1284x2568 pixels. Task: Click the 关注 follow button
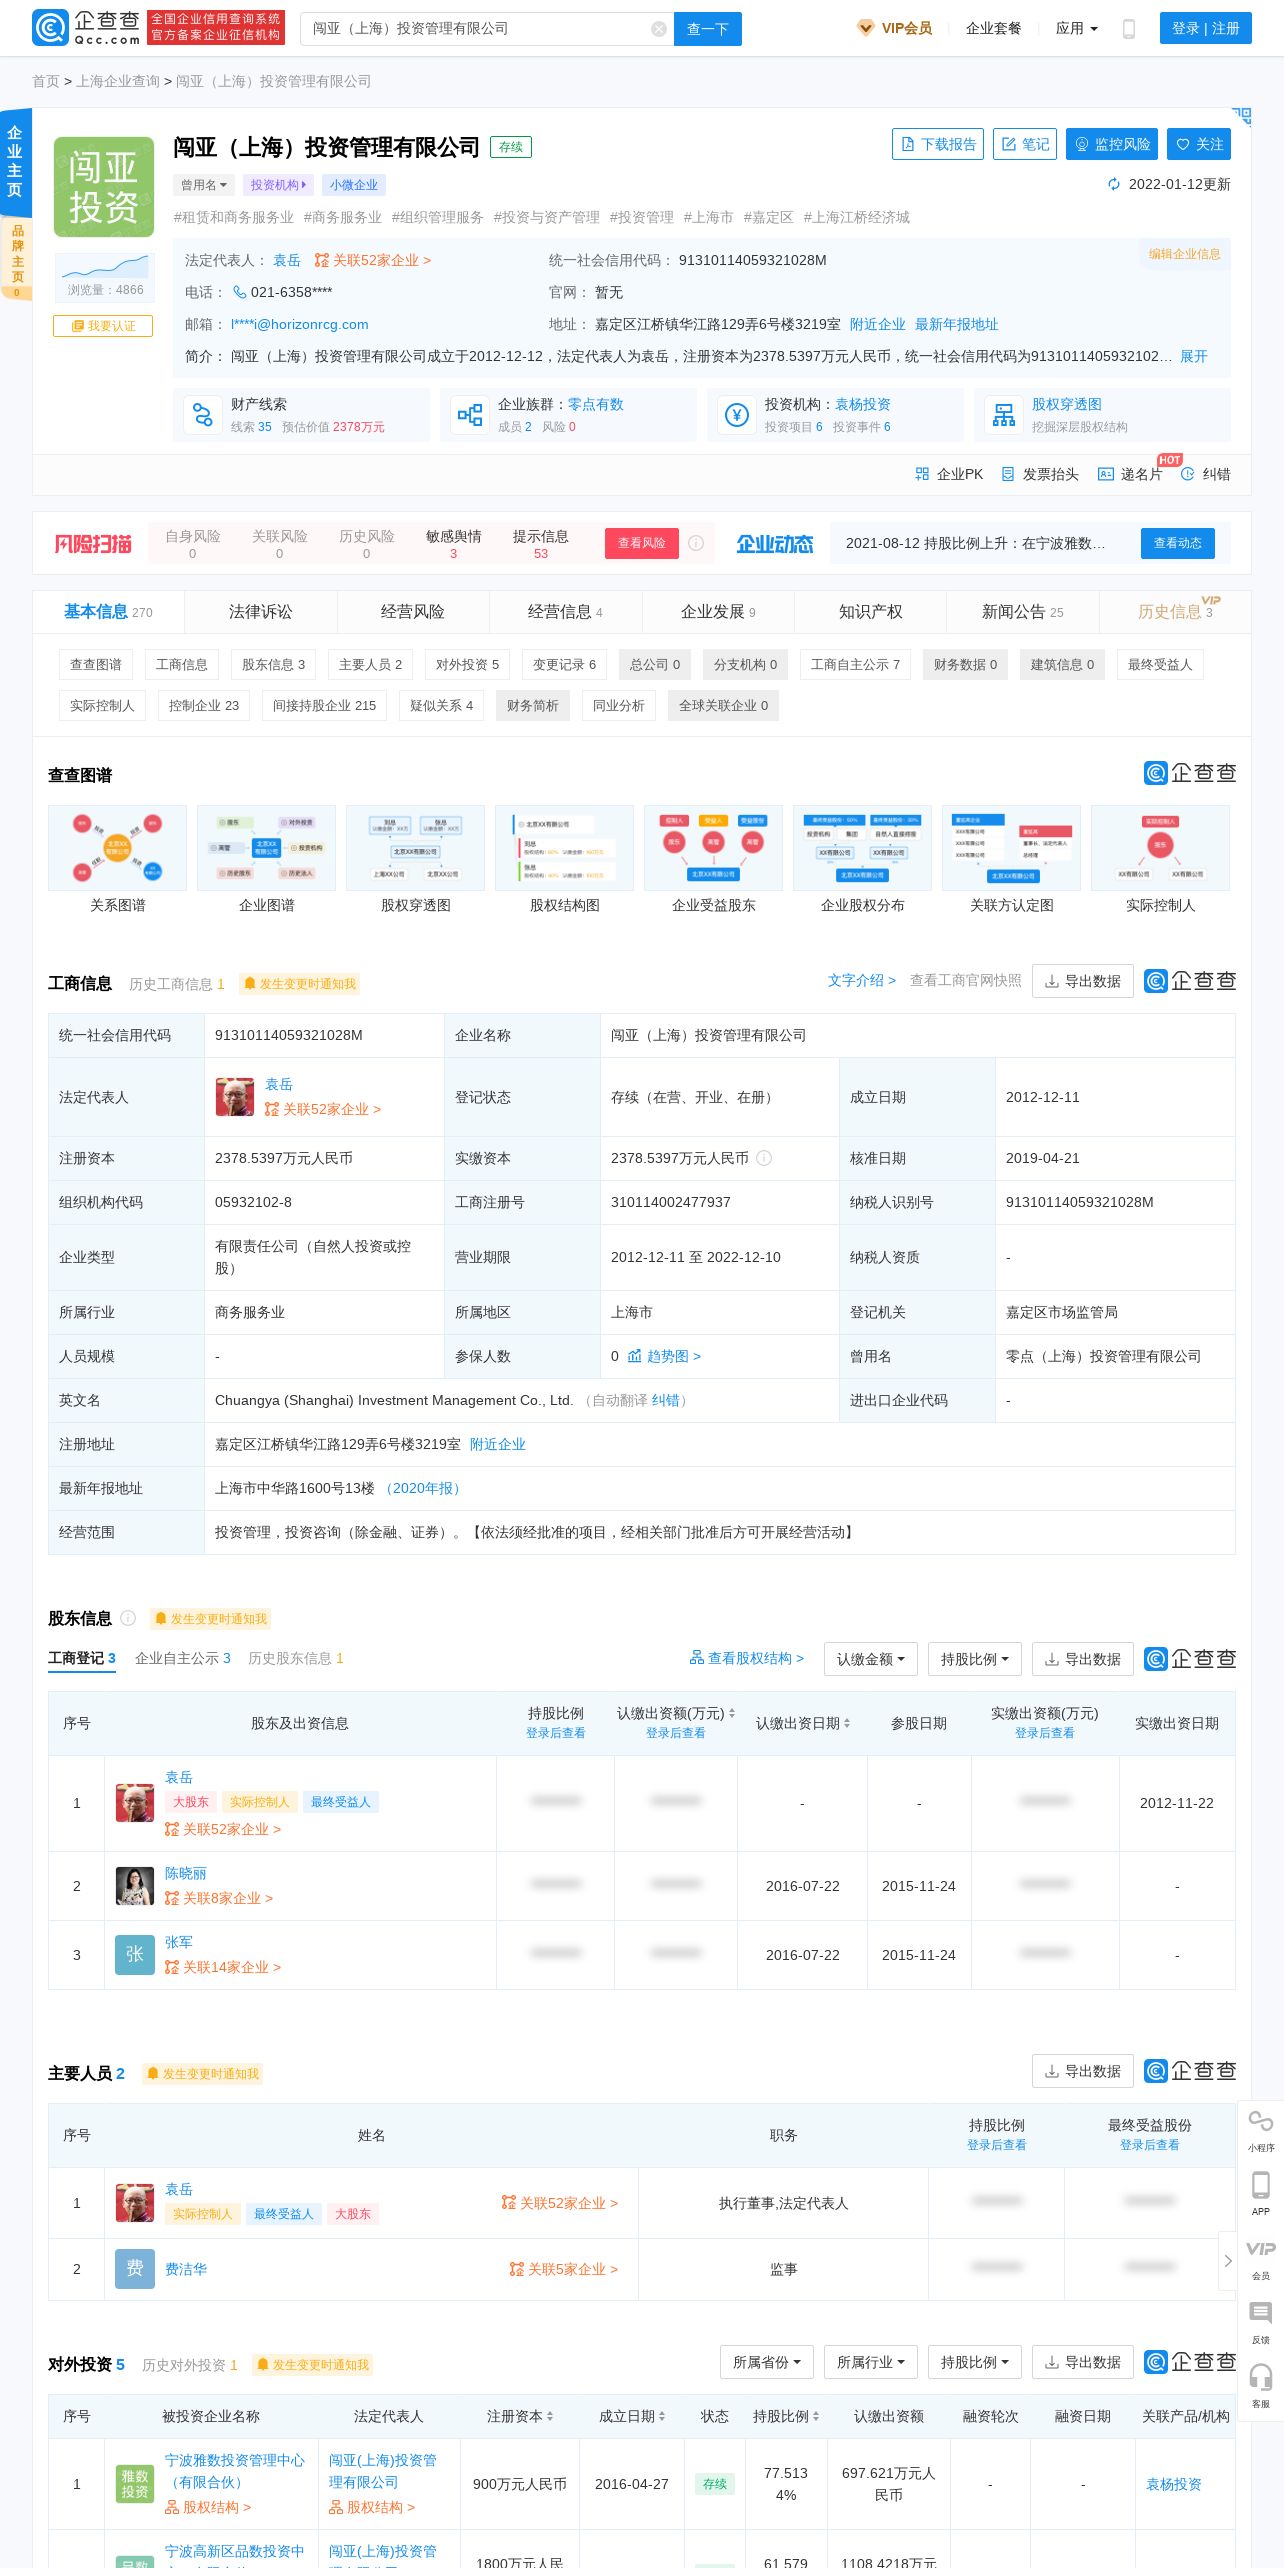pyautogui.click(x=1199, y=144)
